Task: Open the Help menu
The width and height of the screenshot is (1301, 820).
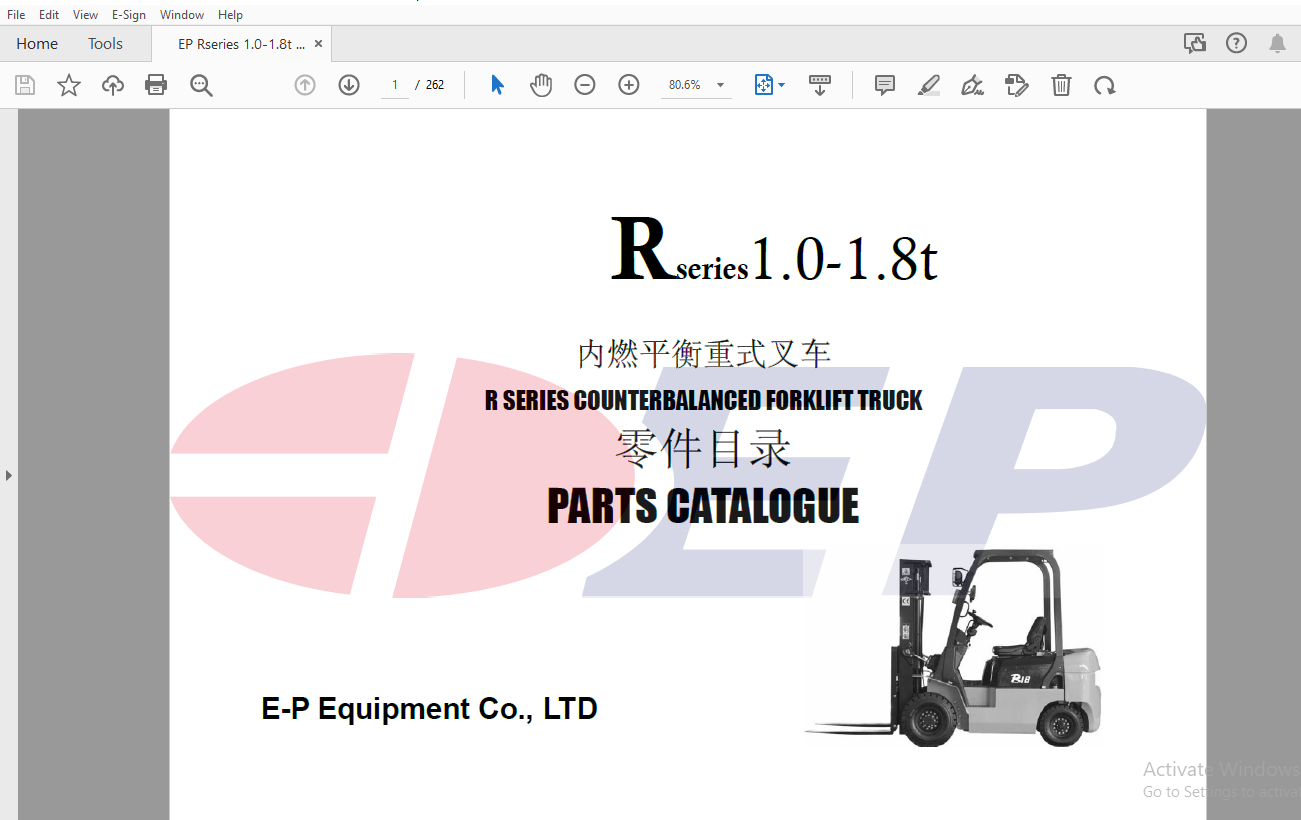Action: coord(230,15)
